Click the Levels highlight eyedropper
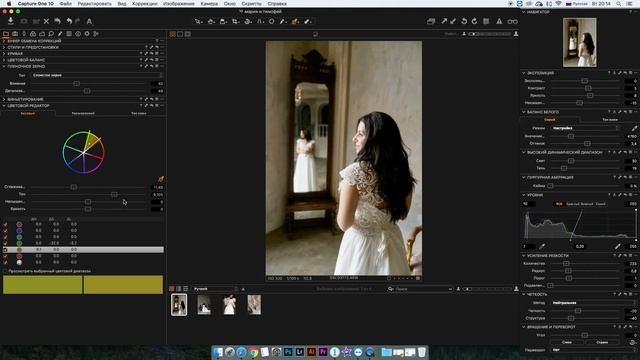The image size is (640, 360). (618, 246)
